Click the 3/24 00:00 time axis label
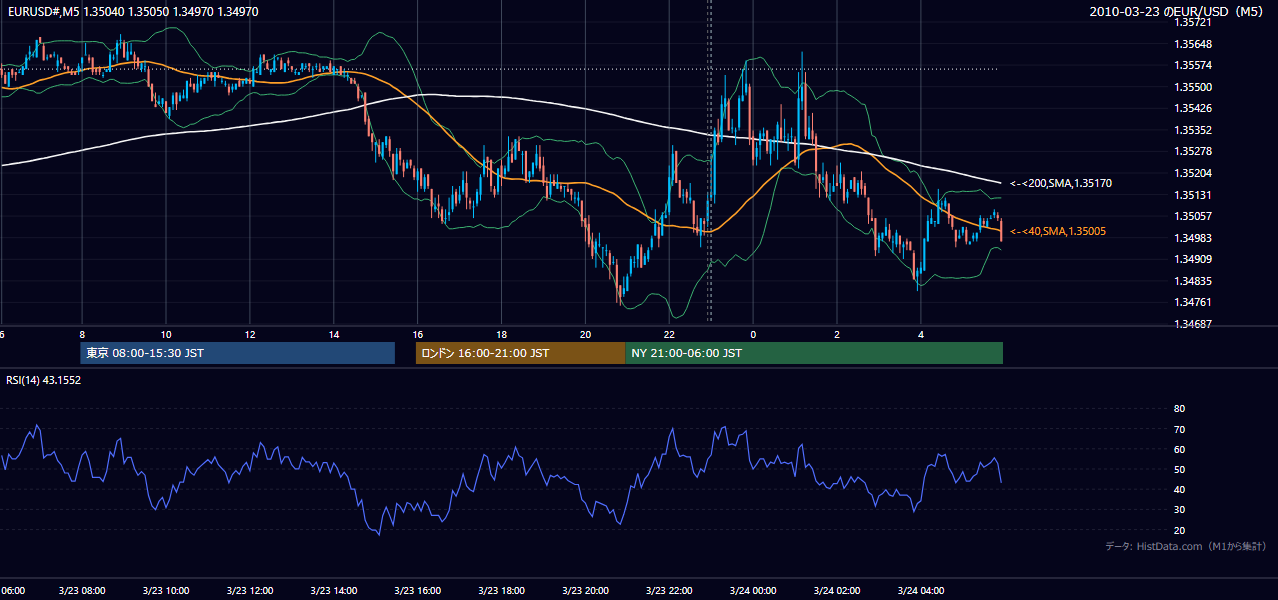This screenshot has height=600, width=1278. pos(753,591)
